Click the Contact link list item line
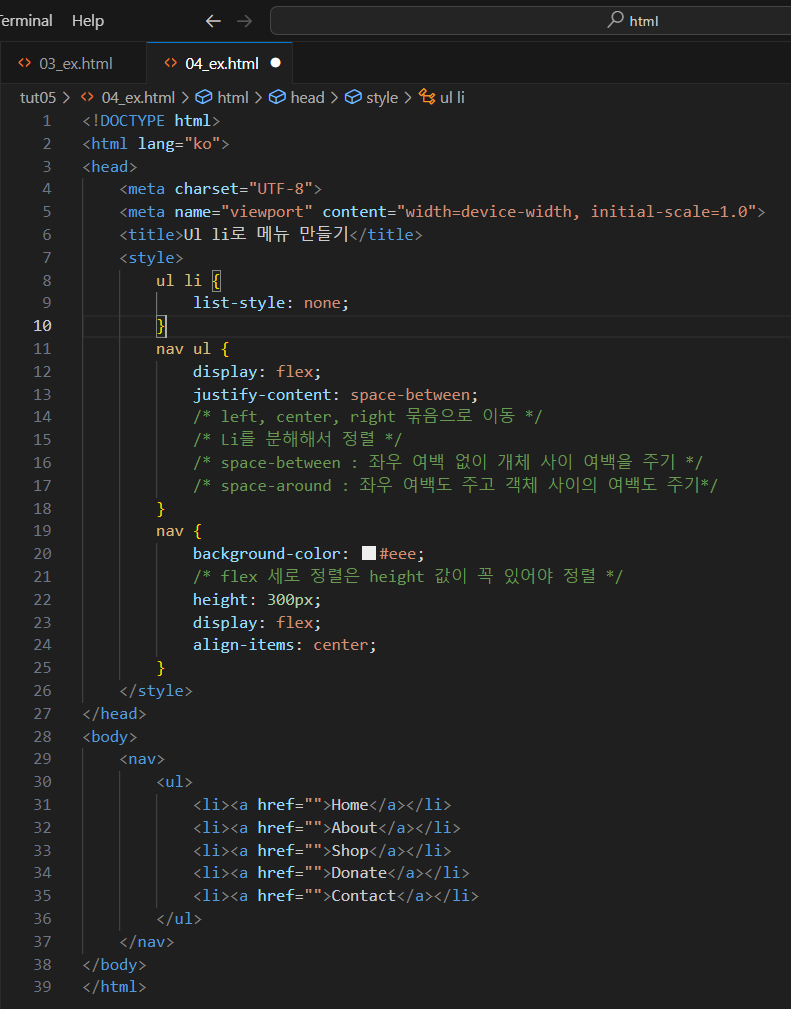Image resolution: width=791 pixels, height=1009 pixels. click(335, 896)
